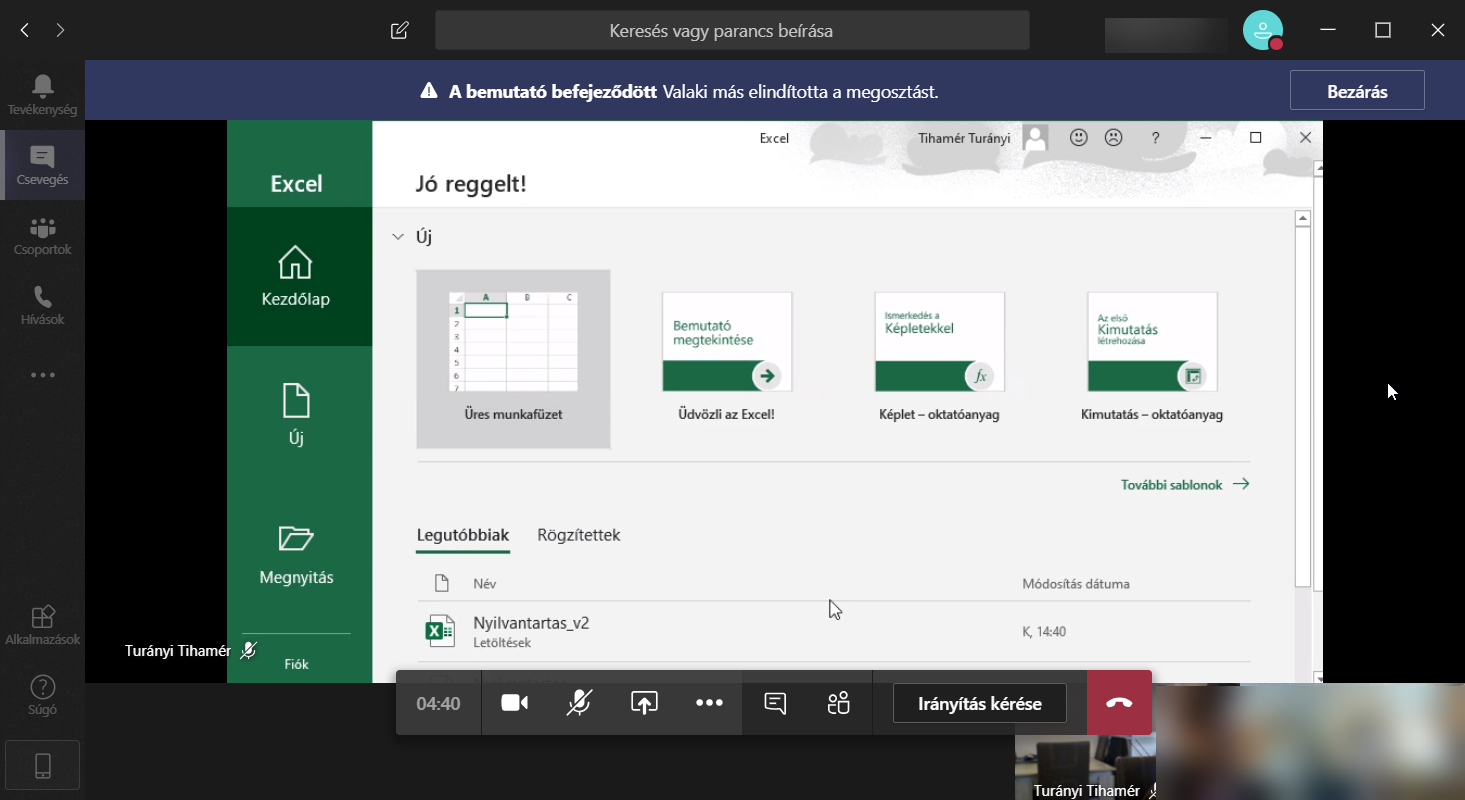Viewport: 1465px width, 800px height.
Task: Click the search or command input box
Action: pos(731,31)
